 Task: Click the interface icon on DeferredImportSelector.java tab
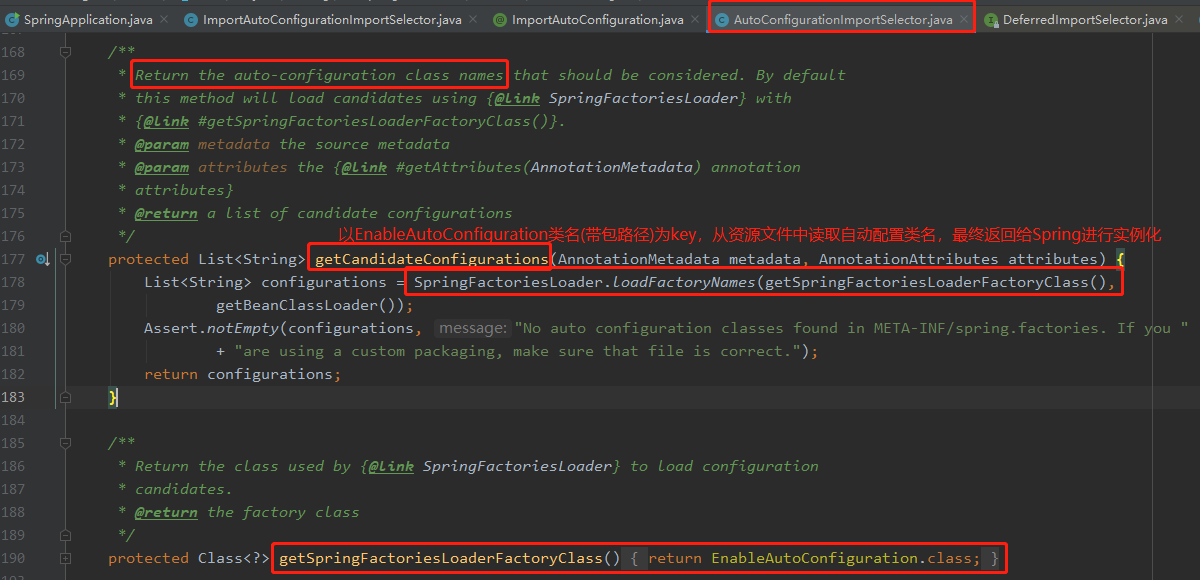coord(990,19)
